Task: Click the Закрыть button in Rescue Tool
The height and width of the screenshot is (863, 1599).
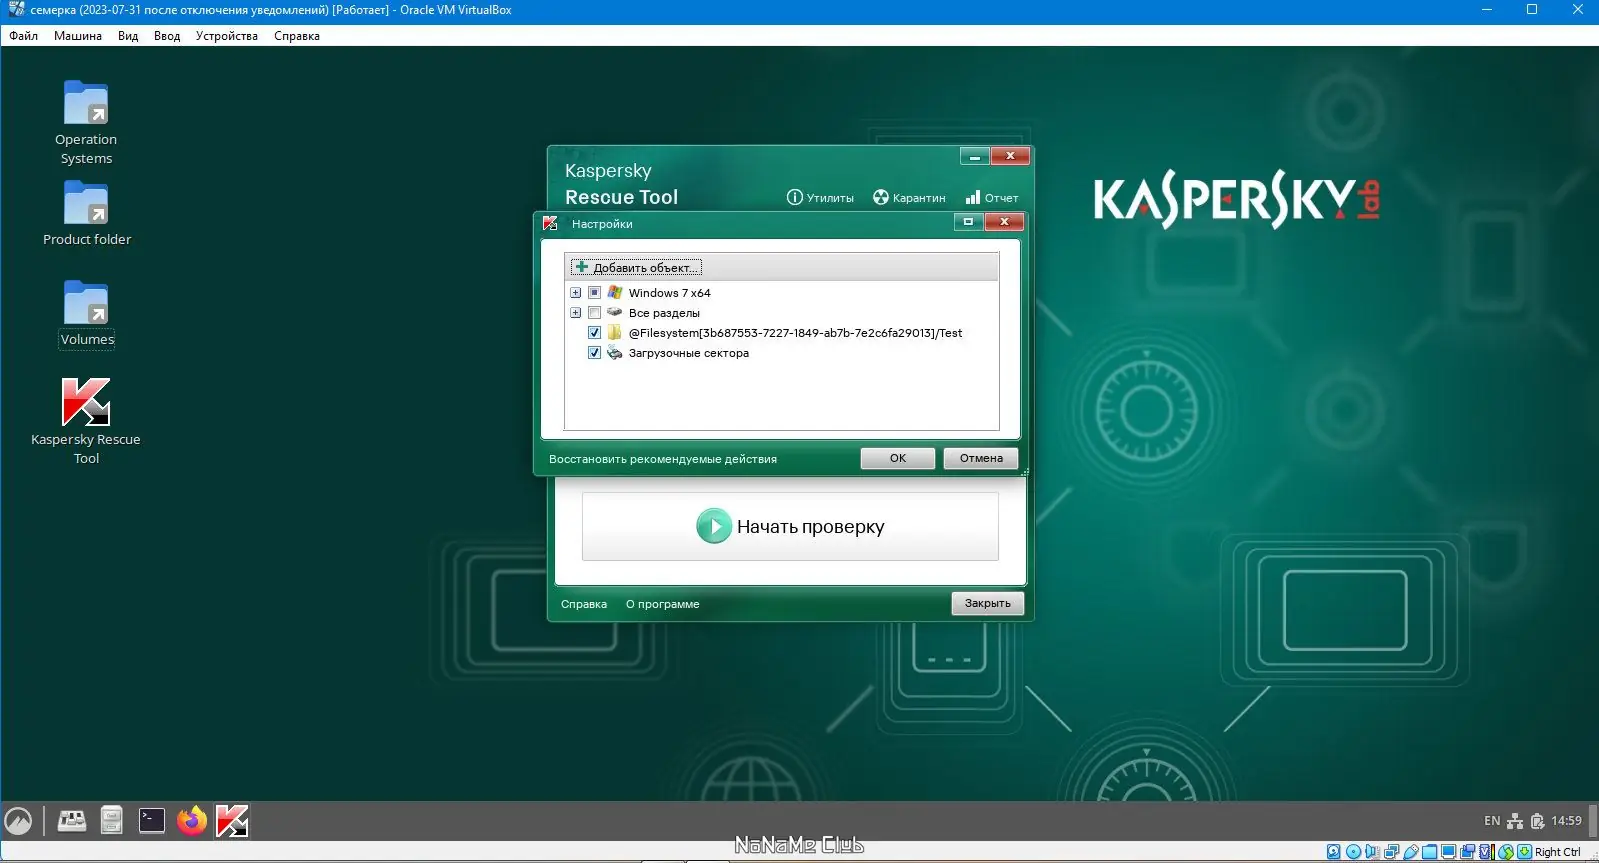Action: 988,603
